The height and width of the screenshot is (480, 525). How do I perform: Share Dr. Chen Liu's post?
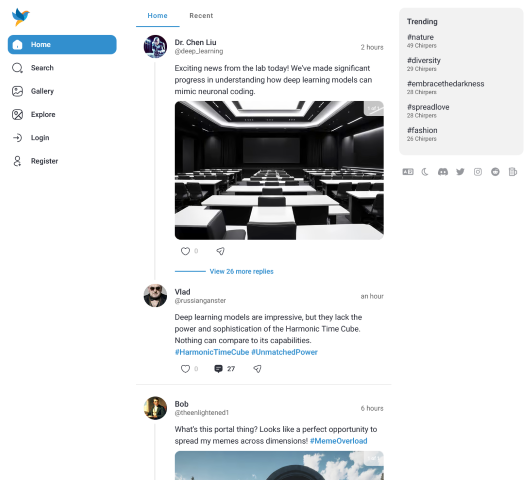[x=220, y=251]
